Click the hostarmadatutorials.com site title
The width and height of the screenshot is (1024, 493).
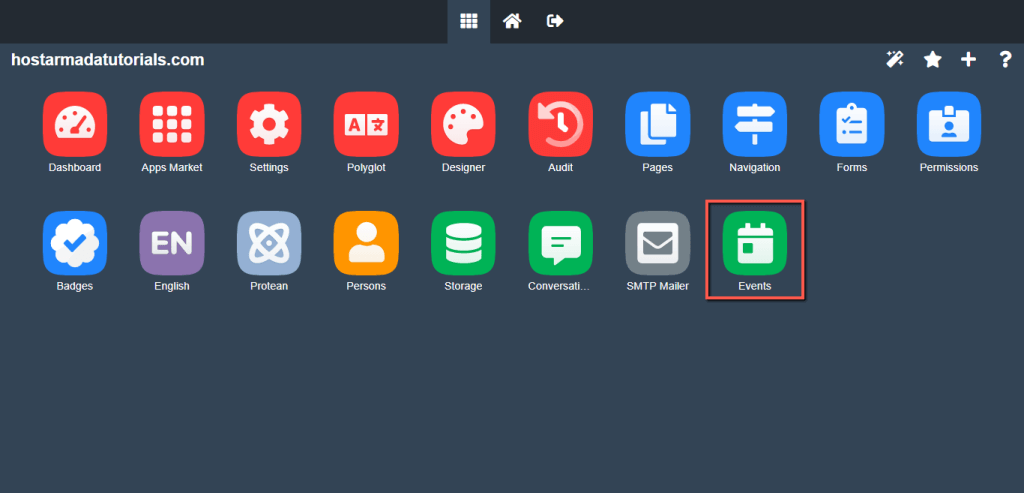108,60
